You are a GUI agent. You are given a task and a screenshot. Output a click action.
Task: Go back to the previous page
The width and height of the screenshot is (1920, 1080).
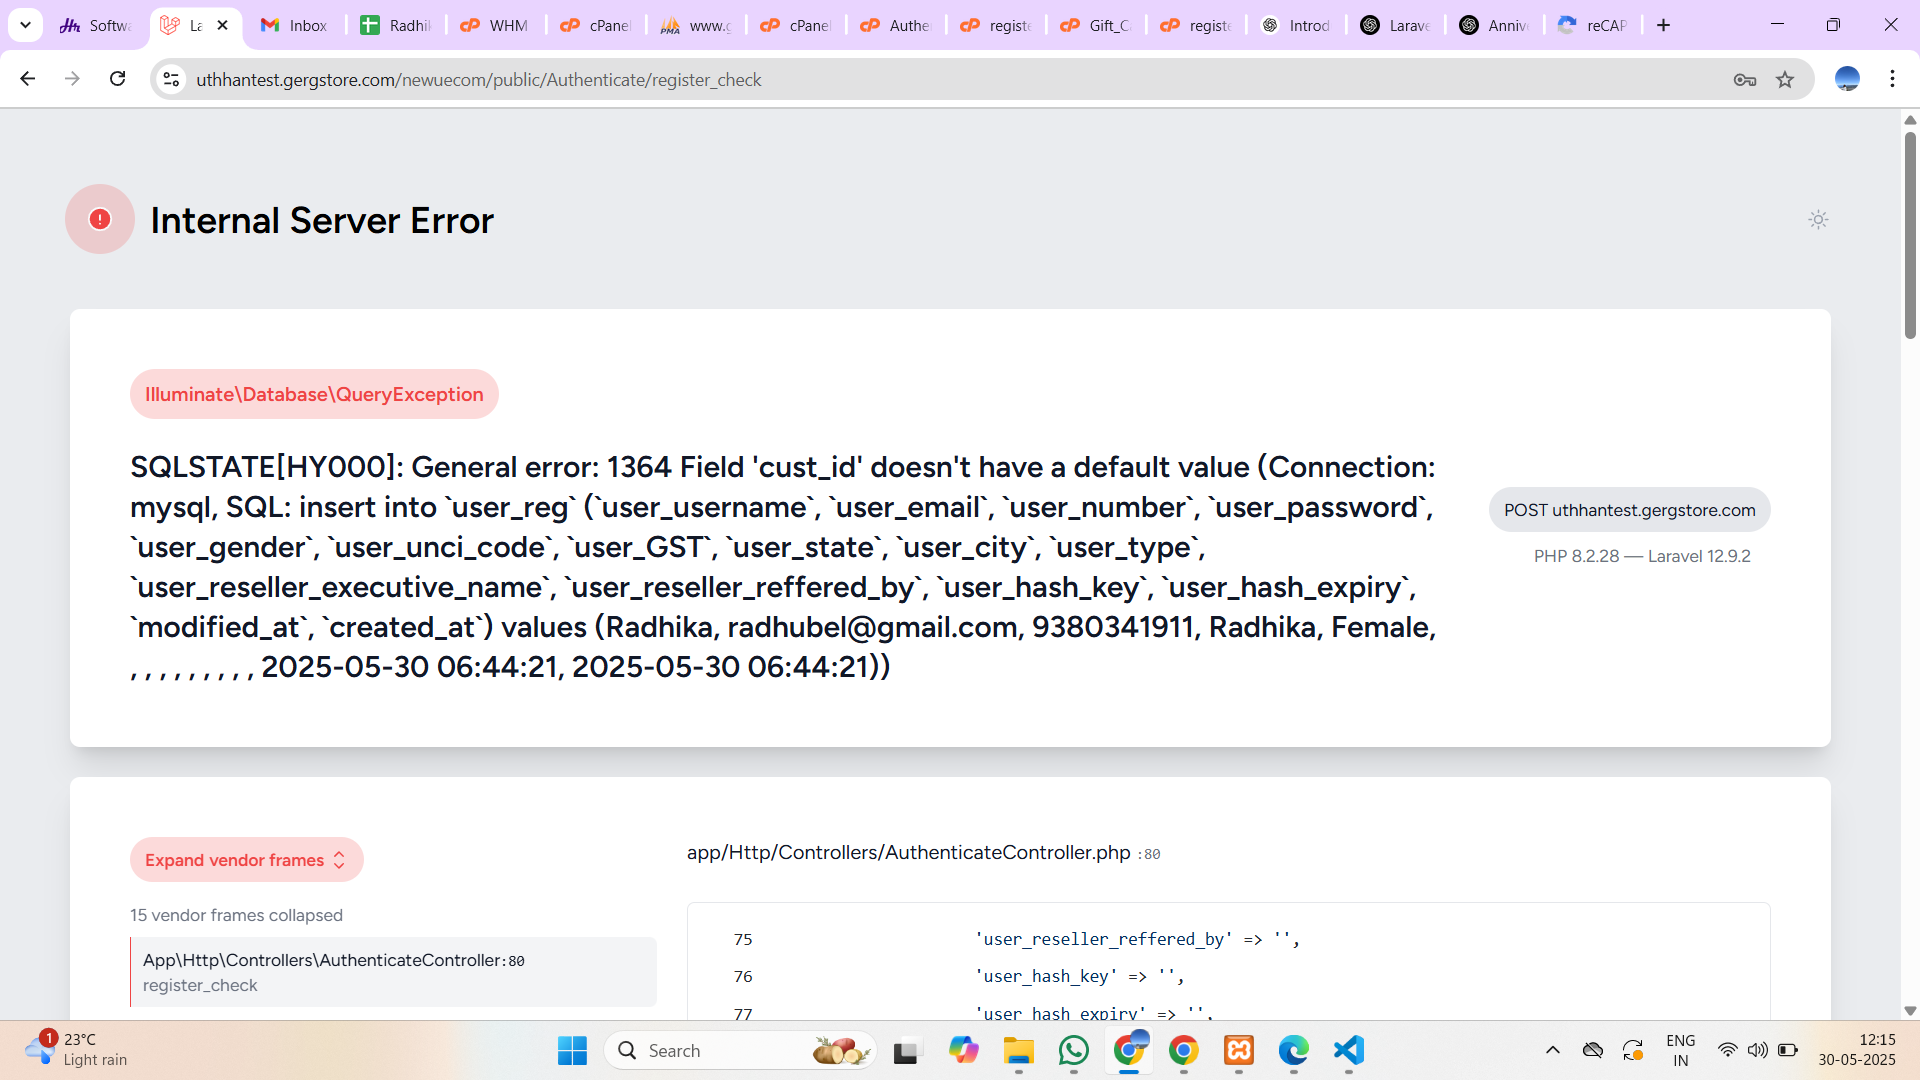tap(28, 79)
